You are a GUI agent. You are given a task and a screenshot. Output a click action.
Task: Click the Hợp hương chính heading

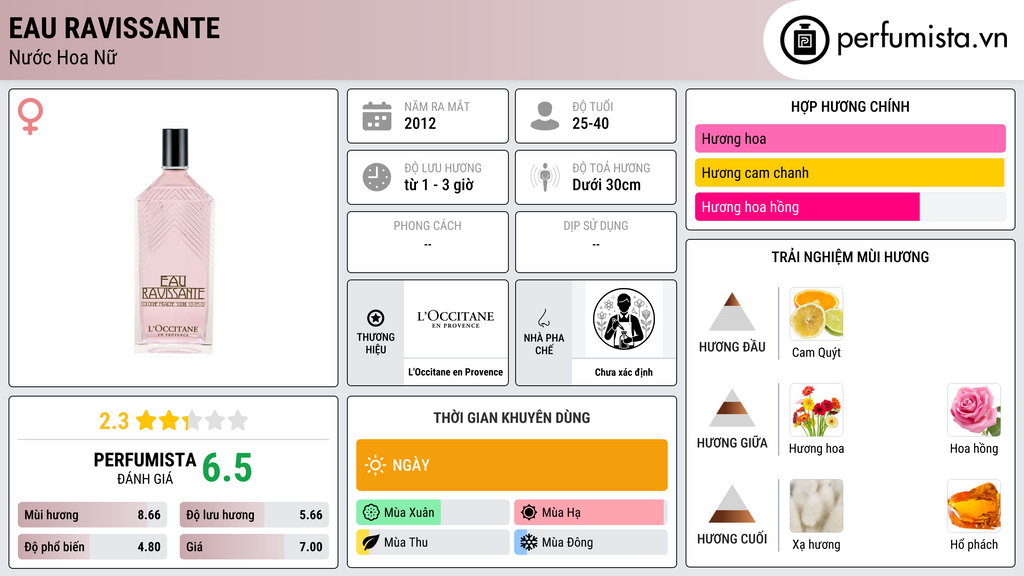[850, 106]
